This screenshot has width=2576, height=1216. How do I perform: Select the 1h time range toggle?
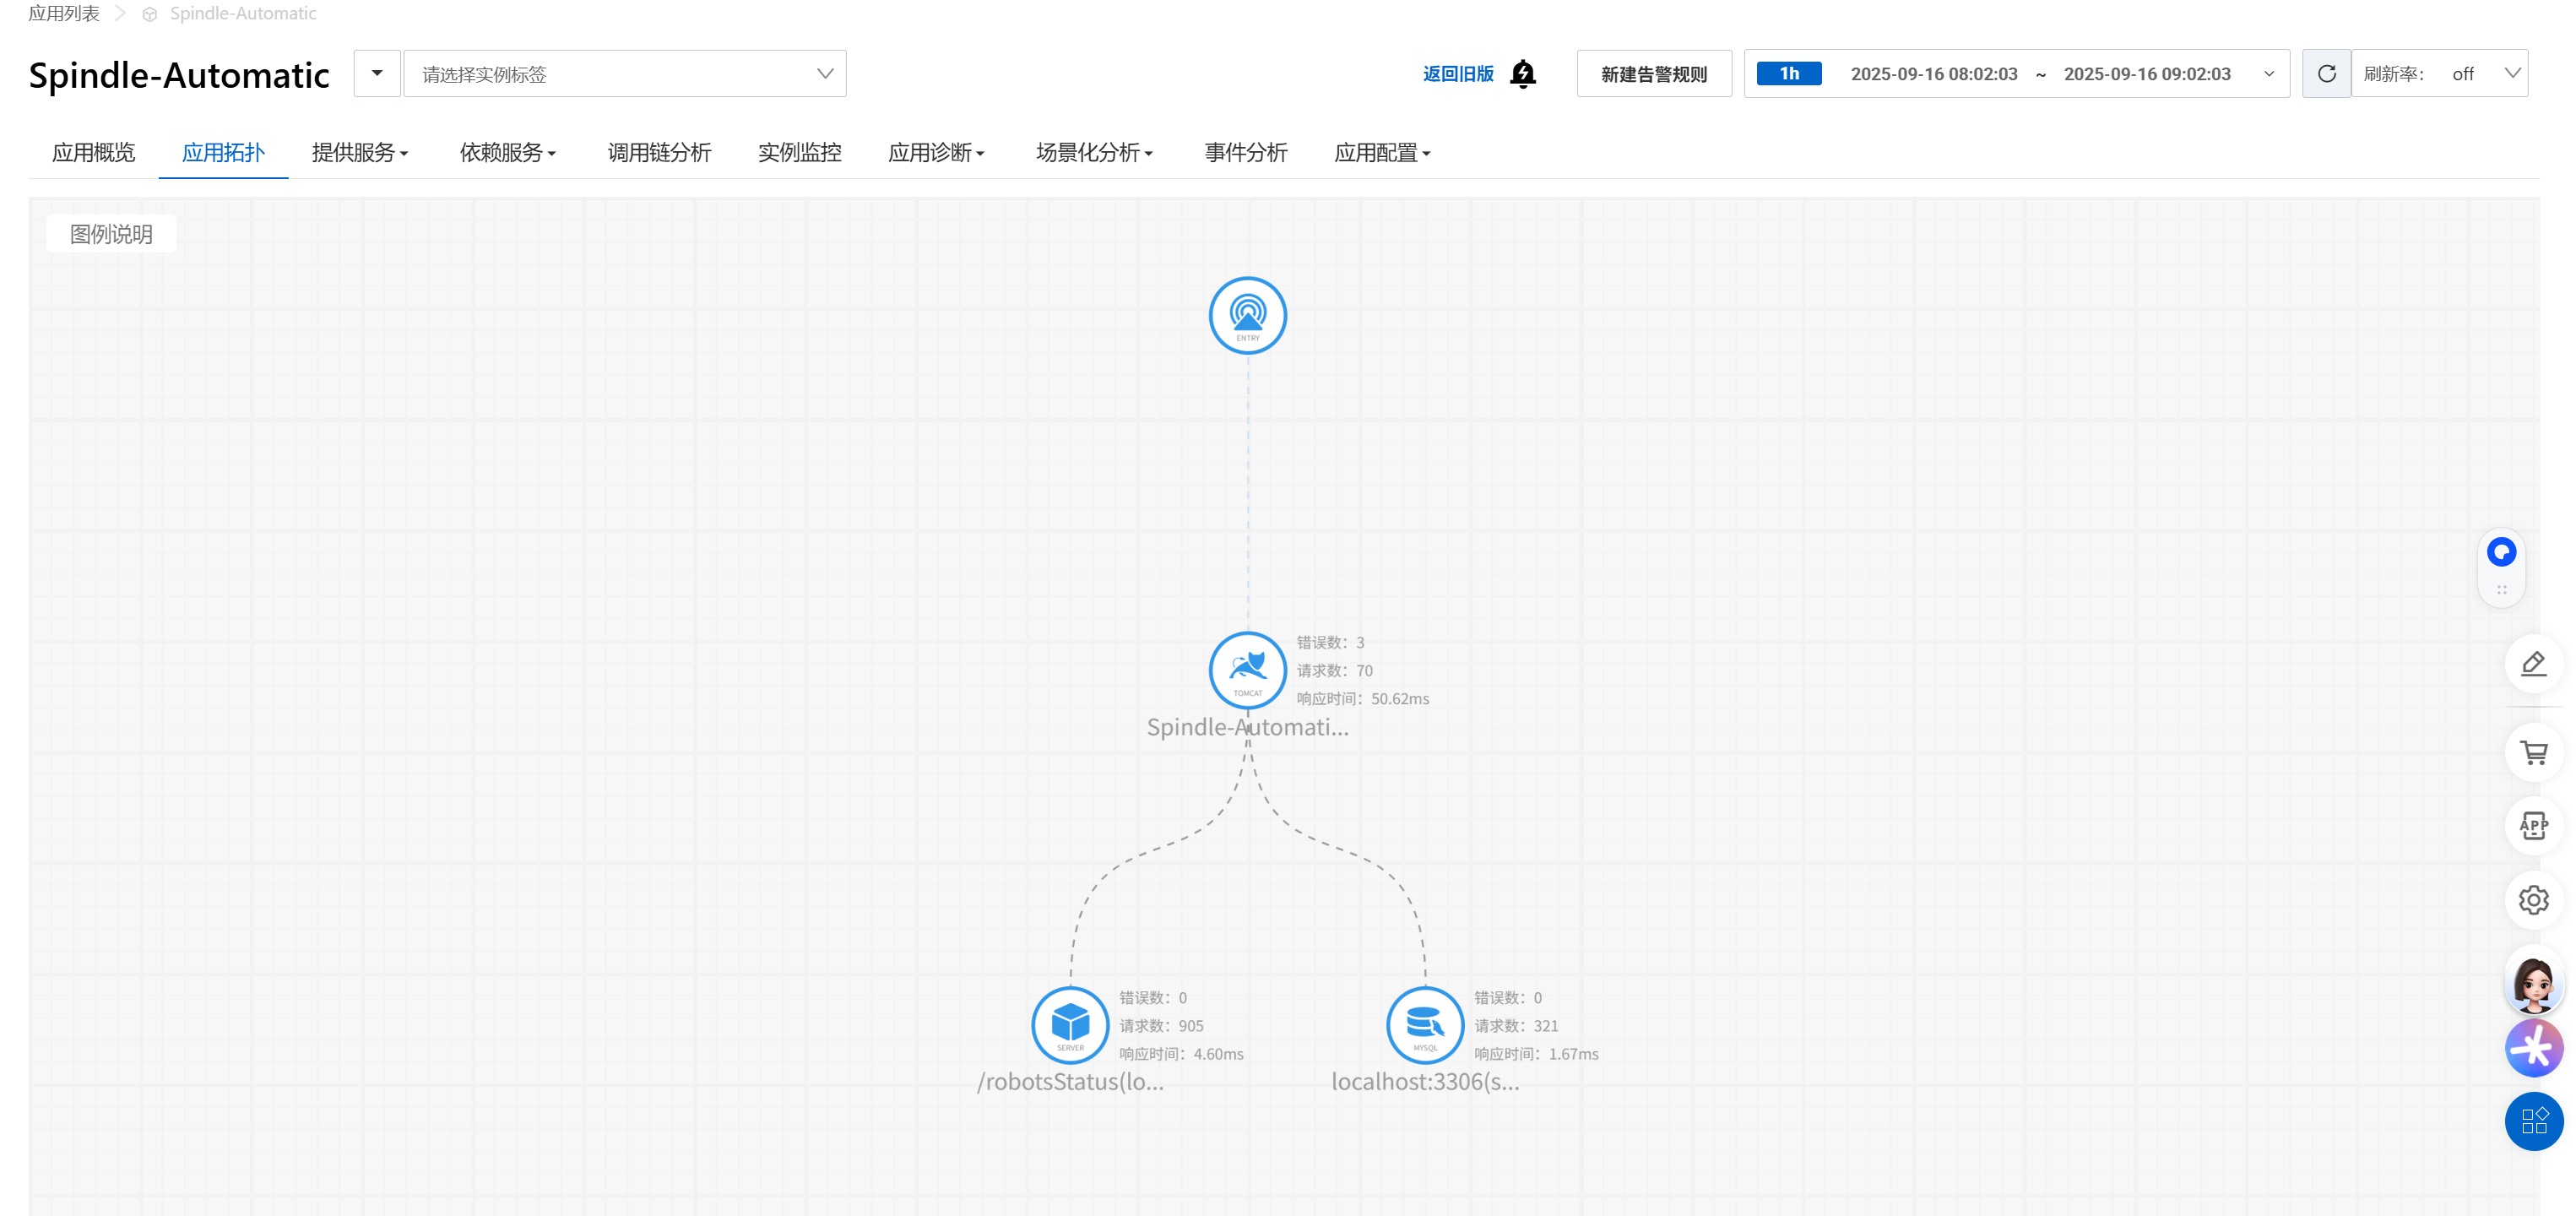coord(1788,74)
